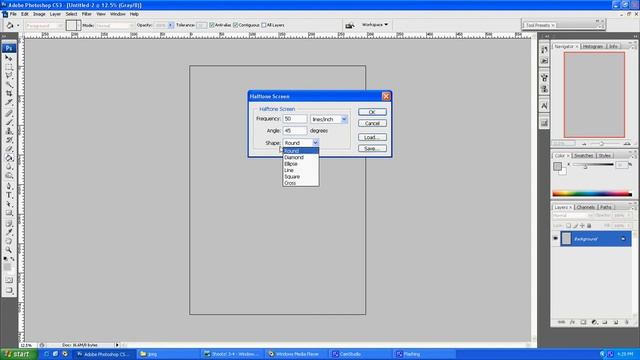Switch to the Swatches tab
Image resolution: width=640 pixels, height=360 pixels.
click(583, 156)
